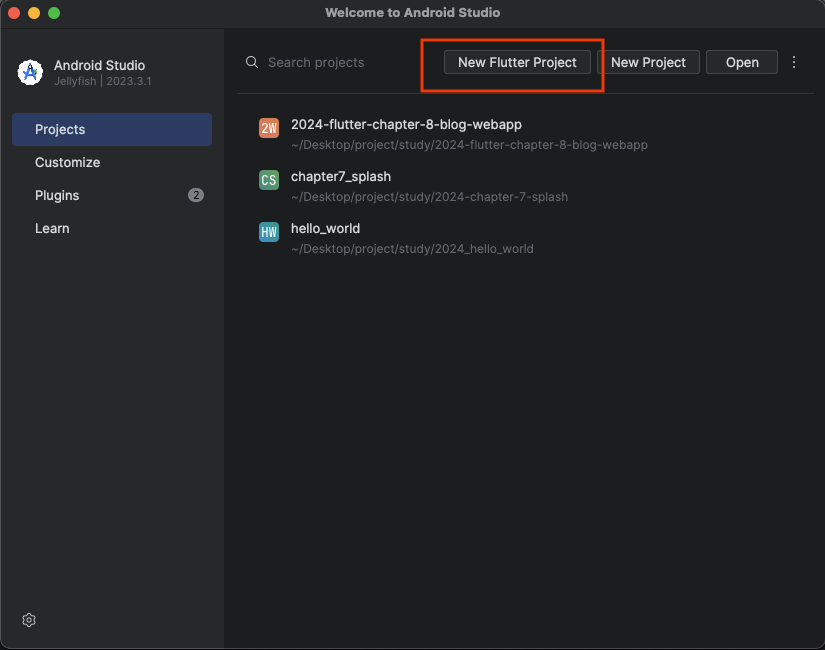
Task: Click the path ~/Desktop/project/study/2024-chapter-7-splash
Action: tap(429, 197)
